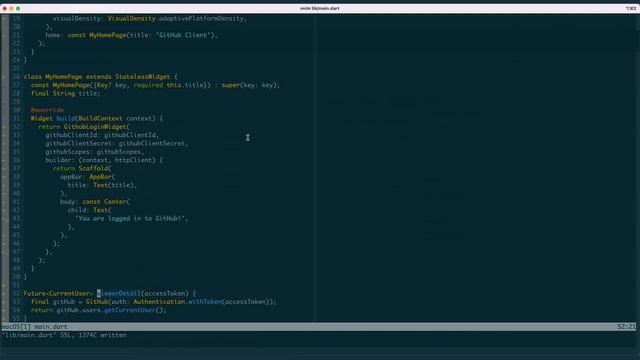Click the '@override' annotation

click(x=47, y=110)
